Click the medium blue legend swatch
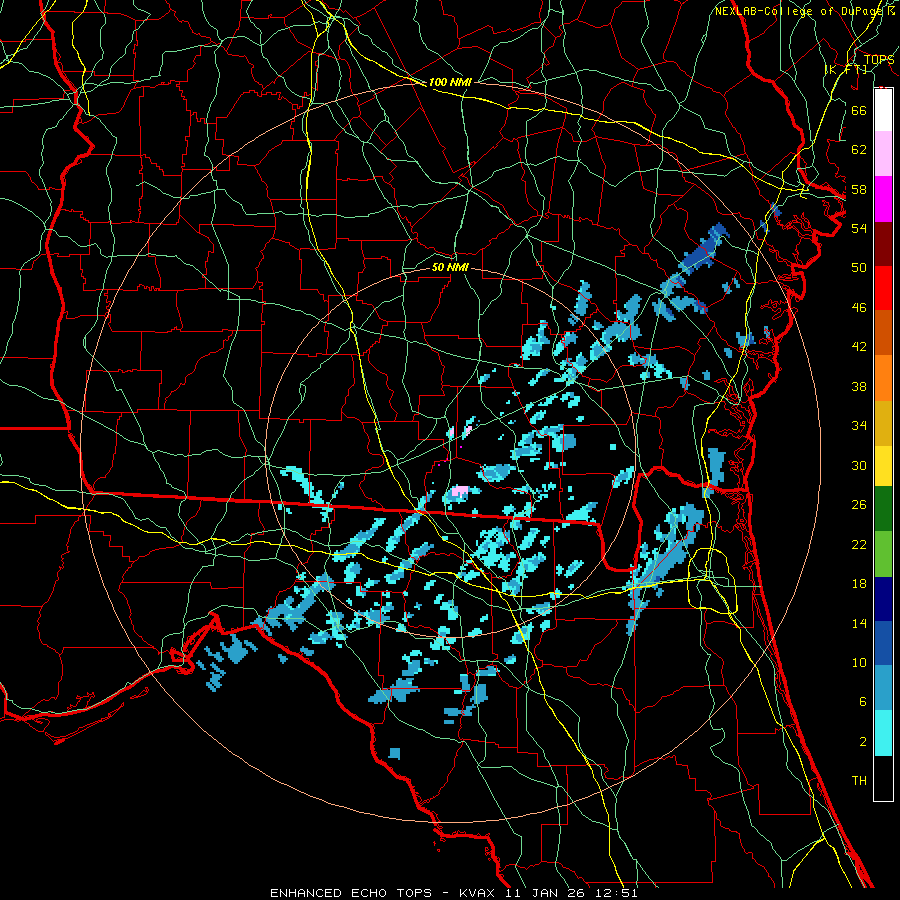Viewport: 900px width, 900px height. tap(883, 643)
